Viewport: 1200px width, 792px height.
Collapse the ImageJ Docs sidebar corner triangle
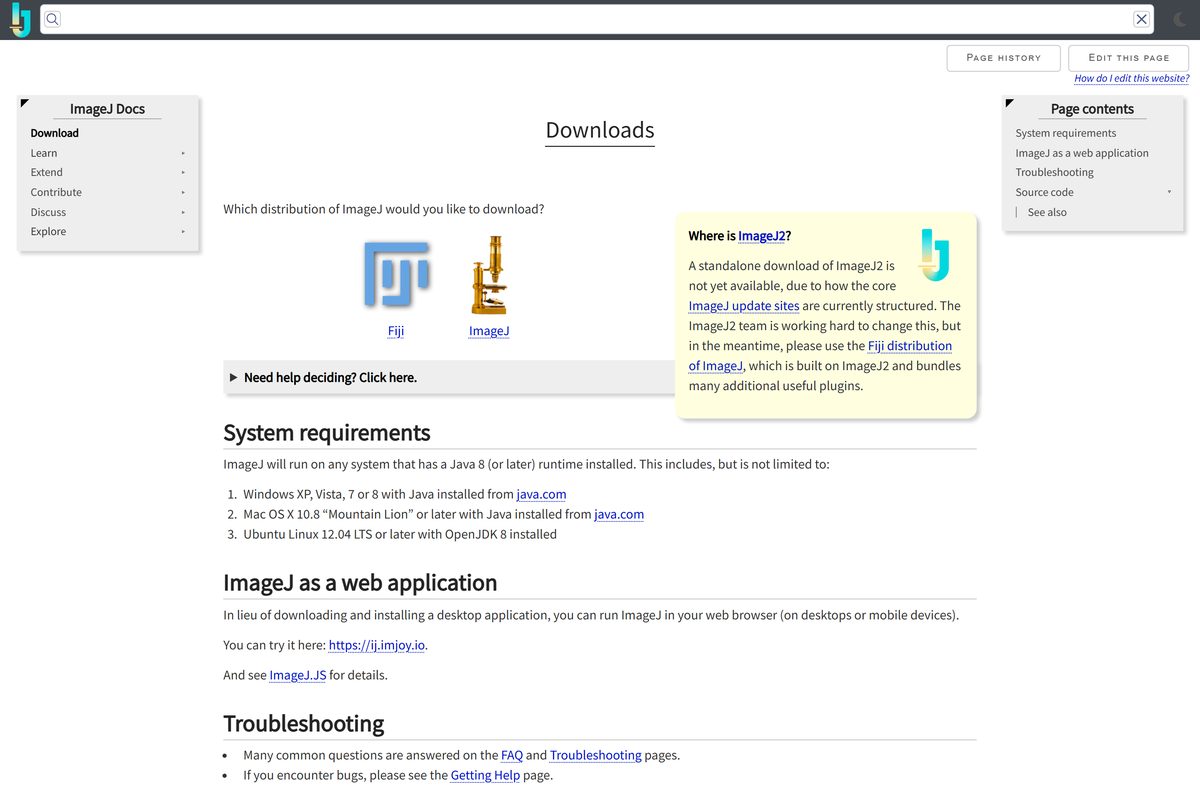pyautogui.click(x=25, y=103)
